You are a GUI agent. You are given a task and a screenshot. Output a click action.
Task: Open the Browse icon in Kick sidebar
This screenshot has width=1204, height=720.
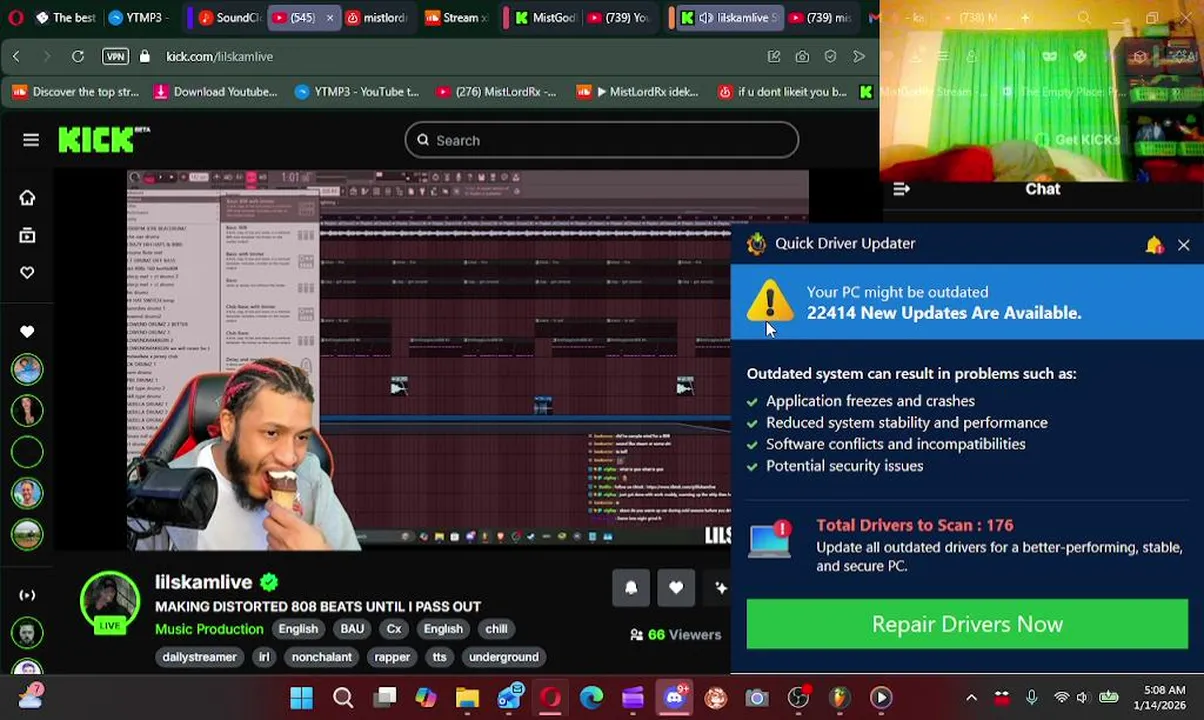point(27,235)
